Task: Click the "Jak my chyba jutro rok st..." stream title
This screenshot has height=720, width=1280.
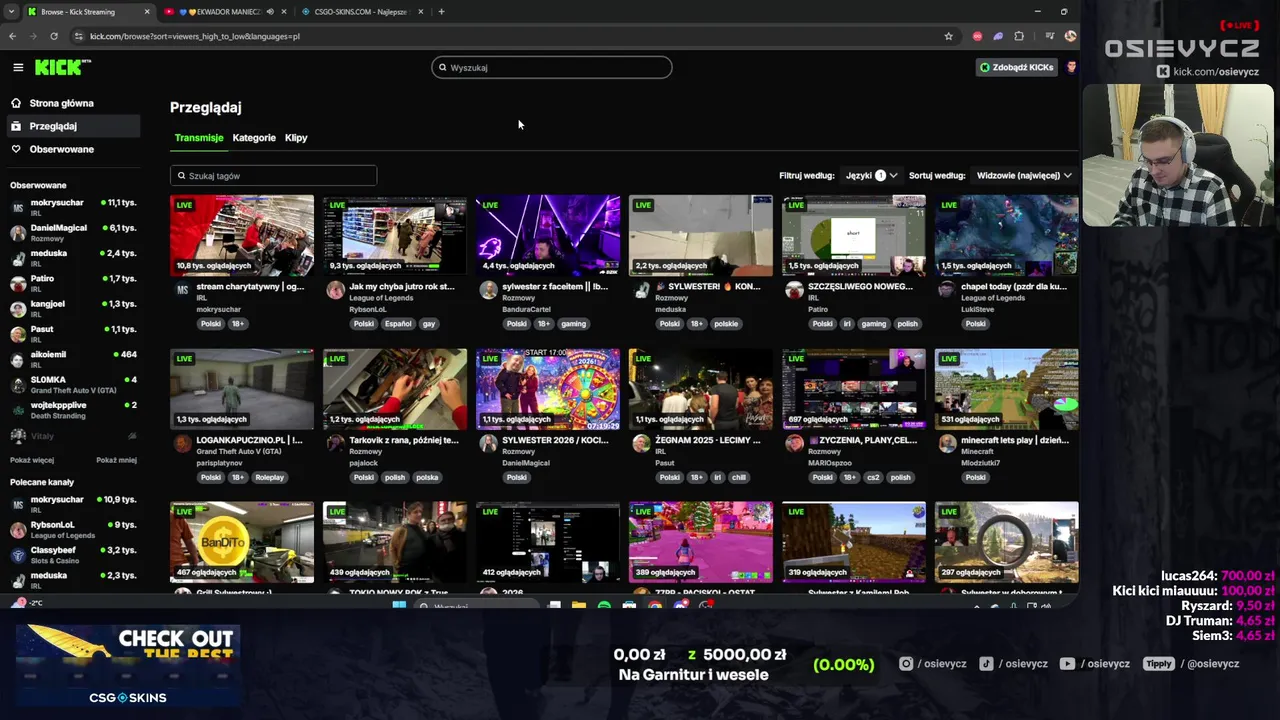Action: pyautogui.click(x=402, y=287)
